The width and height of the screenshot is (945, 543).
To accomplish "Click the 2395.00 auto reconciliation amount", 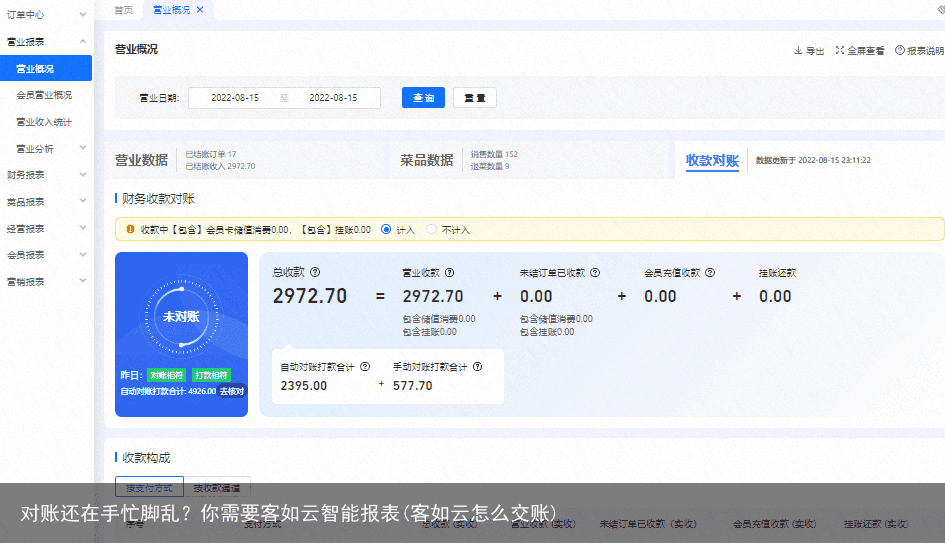I will [x=304, y=386].
